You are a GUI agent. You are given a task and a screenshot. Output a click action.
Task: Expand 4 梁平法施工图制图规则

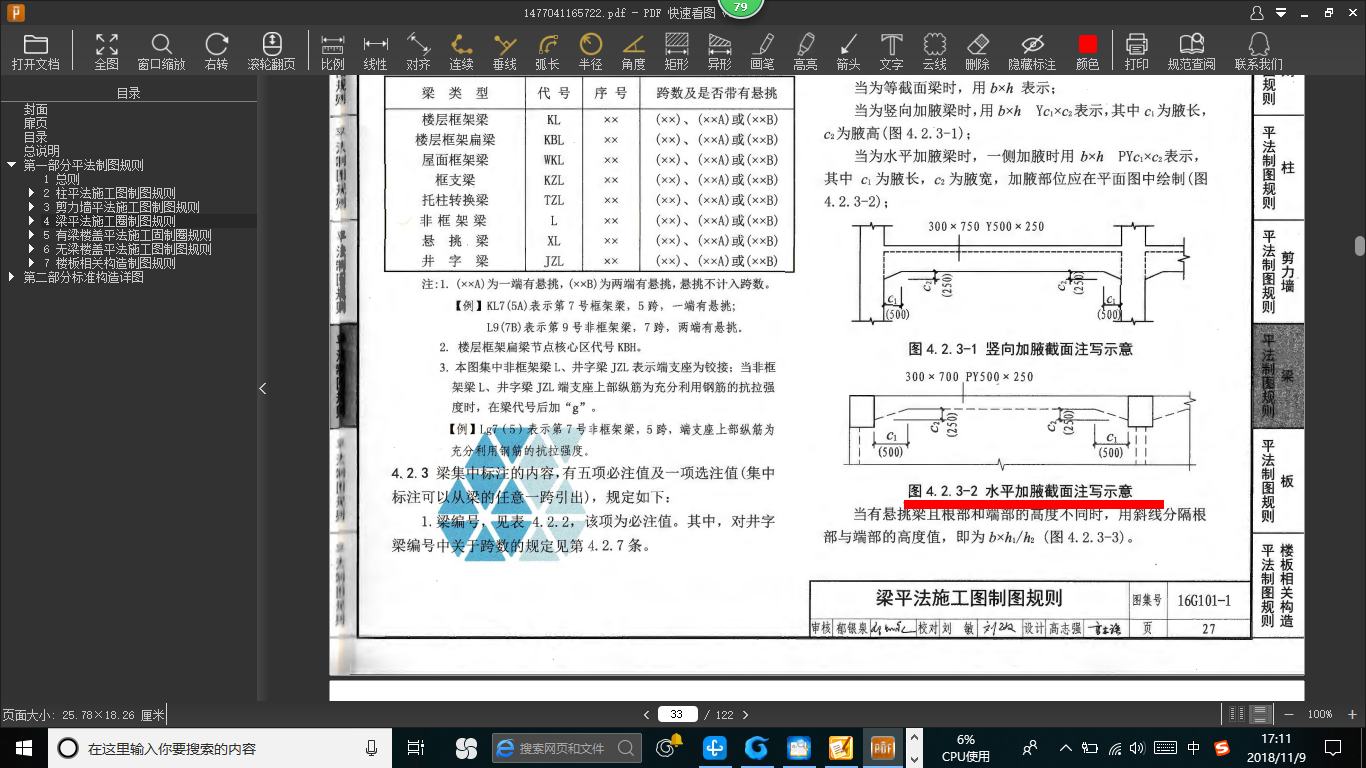[x=31, y=221]
